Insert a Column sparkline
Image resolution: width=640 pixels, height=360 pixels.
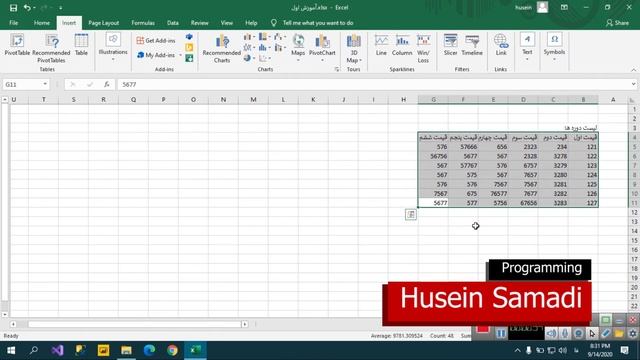(402, 45)
